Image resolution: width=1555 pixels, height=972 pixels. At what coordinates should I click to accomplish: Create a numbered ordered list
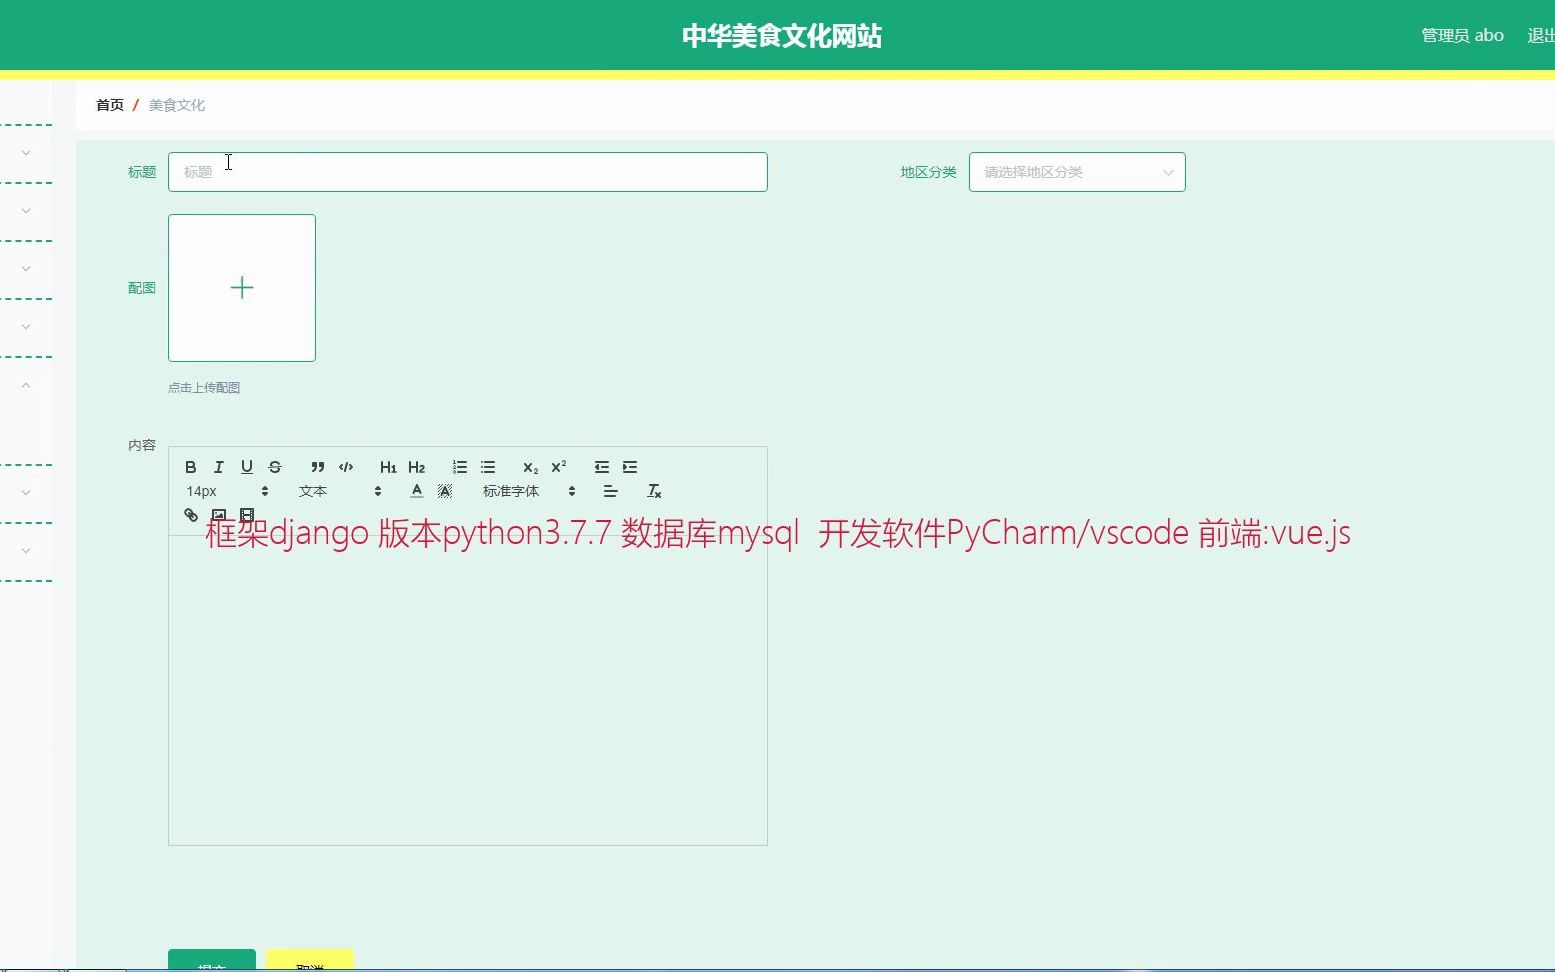tap(460, 467)
